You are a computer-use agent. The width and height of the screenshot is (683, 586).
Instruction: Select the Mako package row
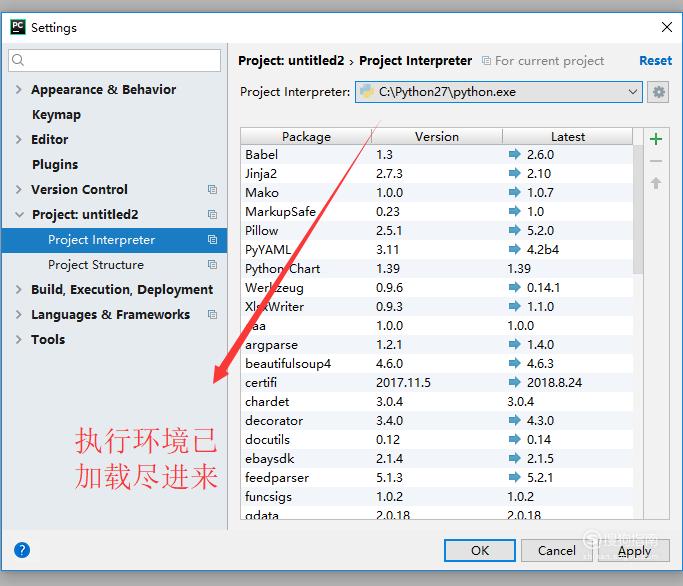[437, 192]
